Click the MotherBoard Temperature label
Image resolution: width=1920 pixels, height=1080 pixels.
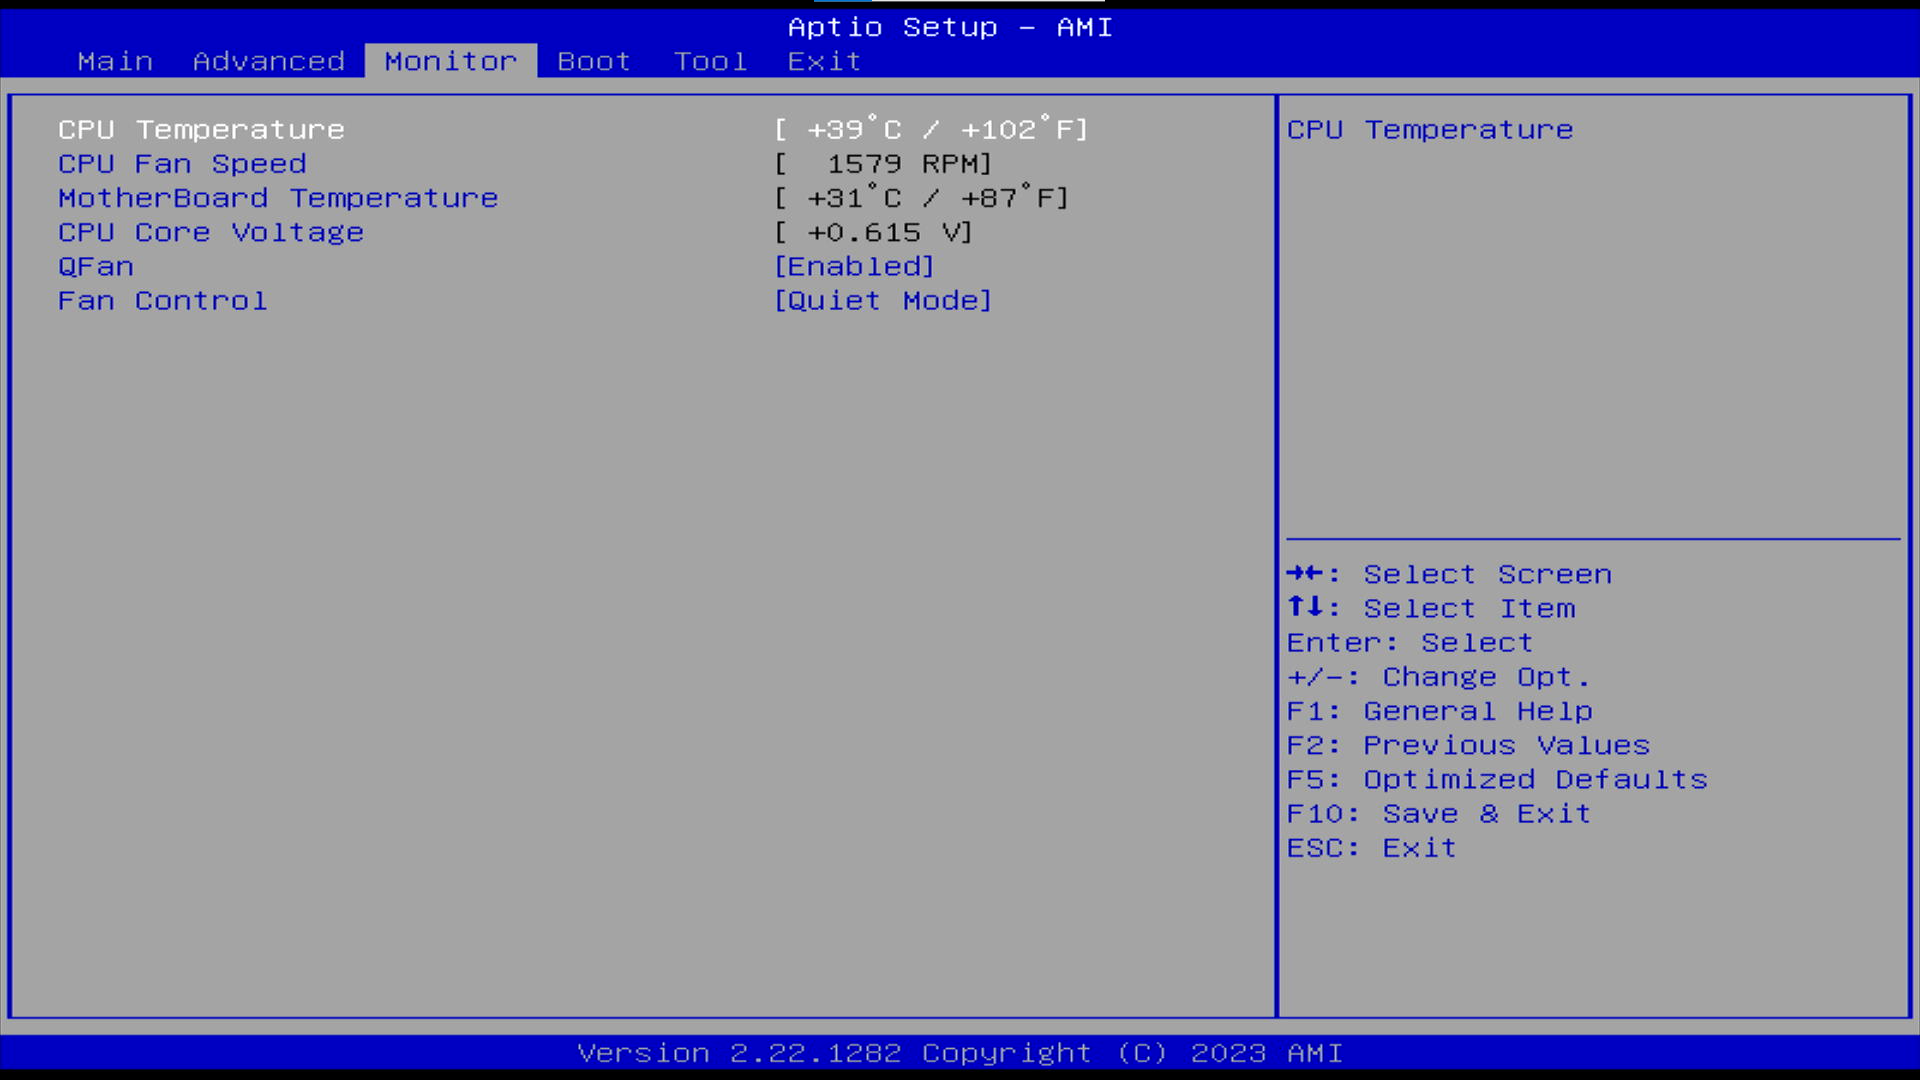tap(278, 198)
